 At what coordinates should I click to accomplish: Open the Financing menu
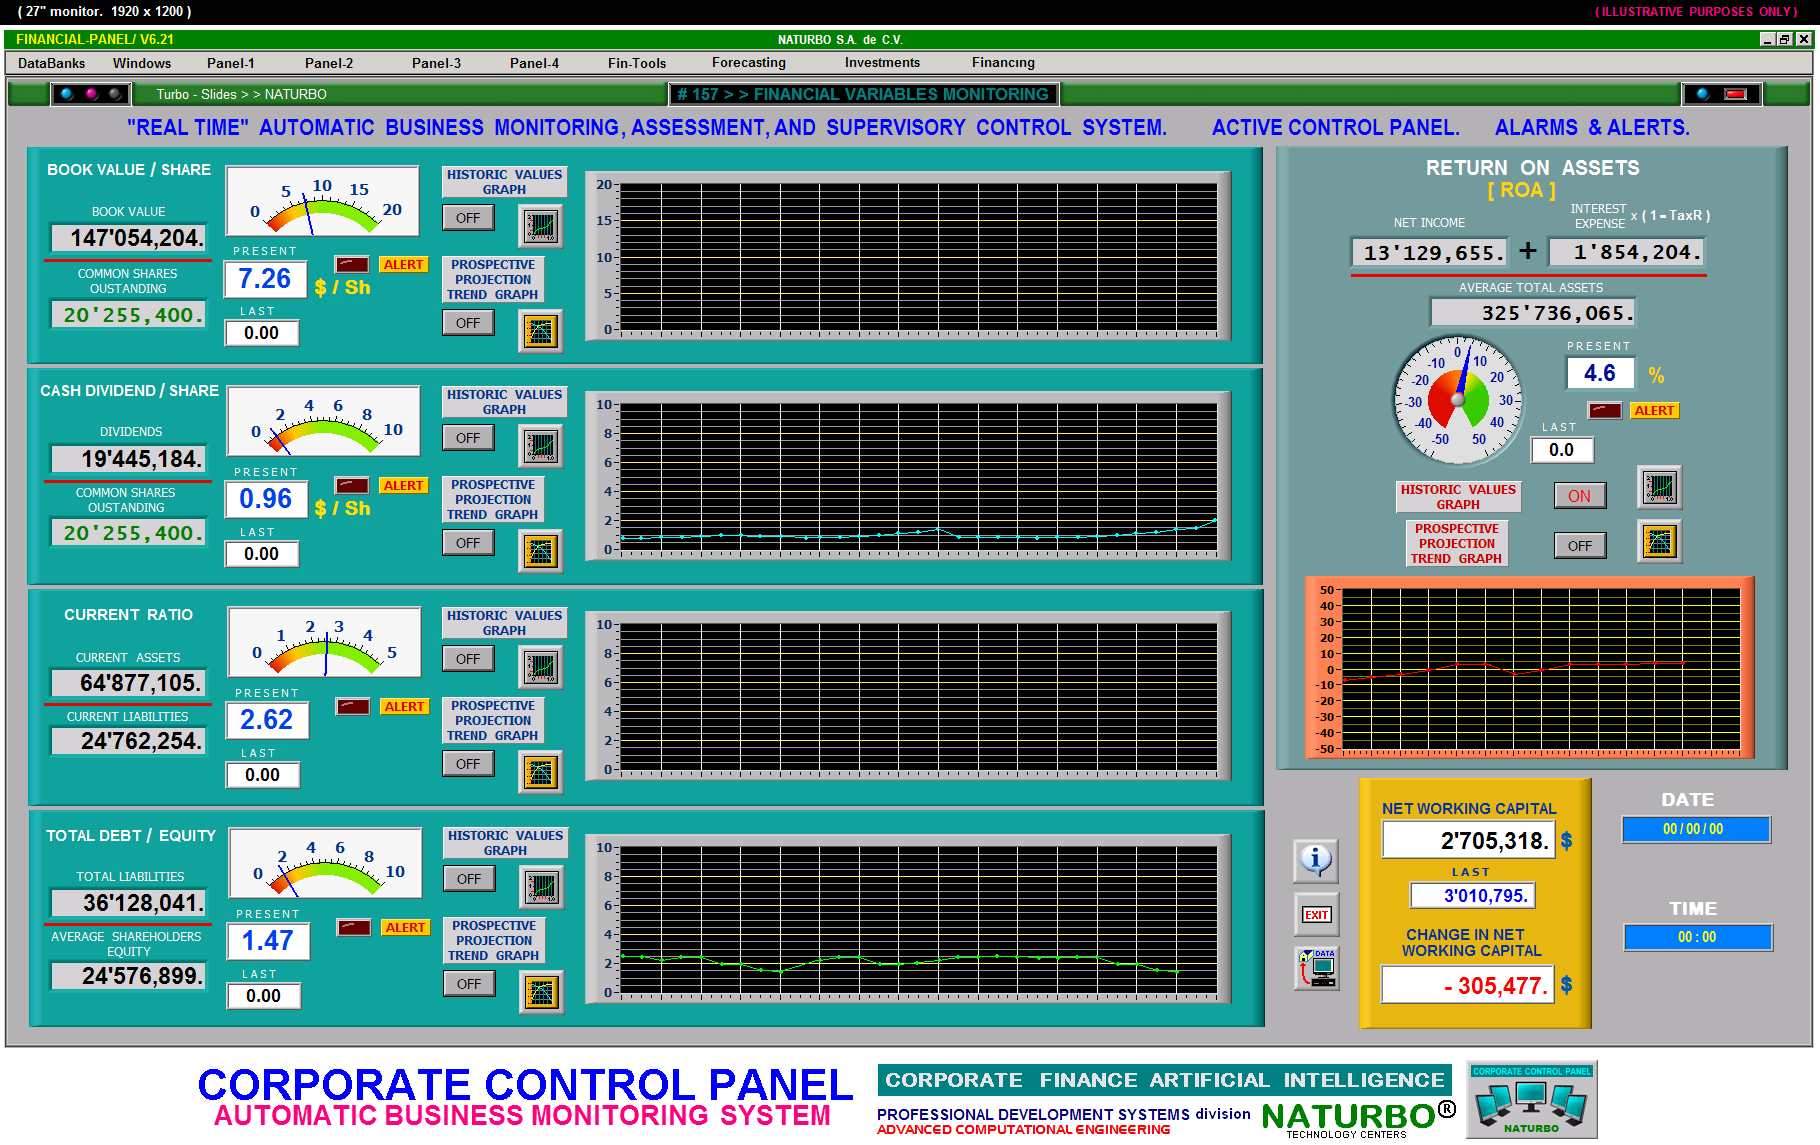[x=1003, y=63]
